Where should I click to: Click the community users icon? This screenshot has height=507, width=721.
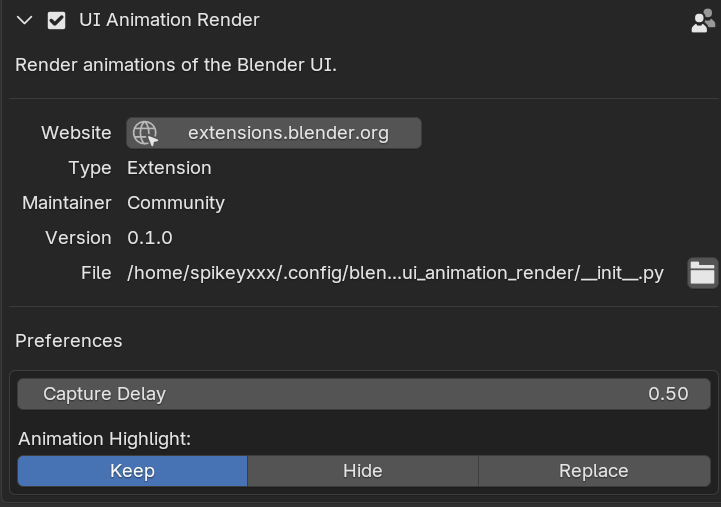tap(702, 21)
